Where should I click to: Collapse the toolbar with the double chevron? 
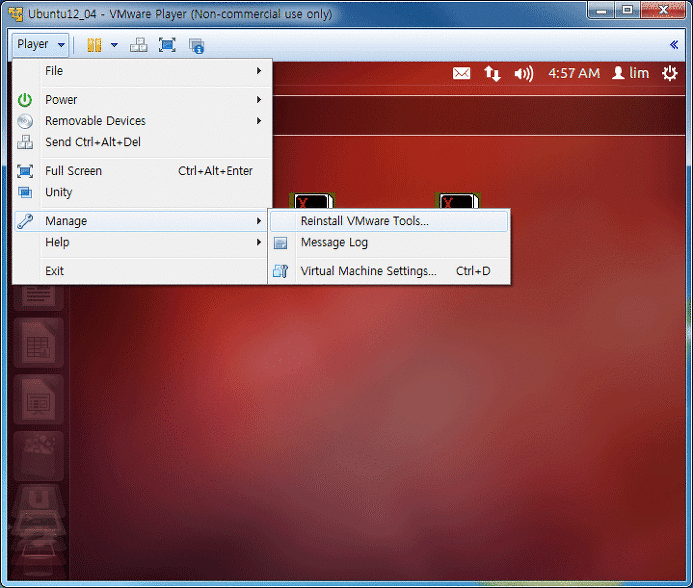(674, 45)
